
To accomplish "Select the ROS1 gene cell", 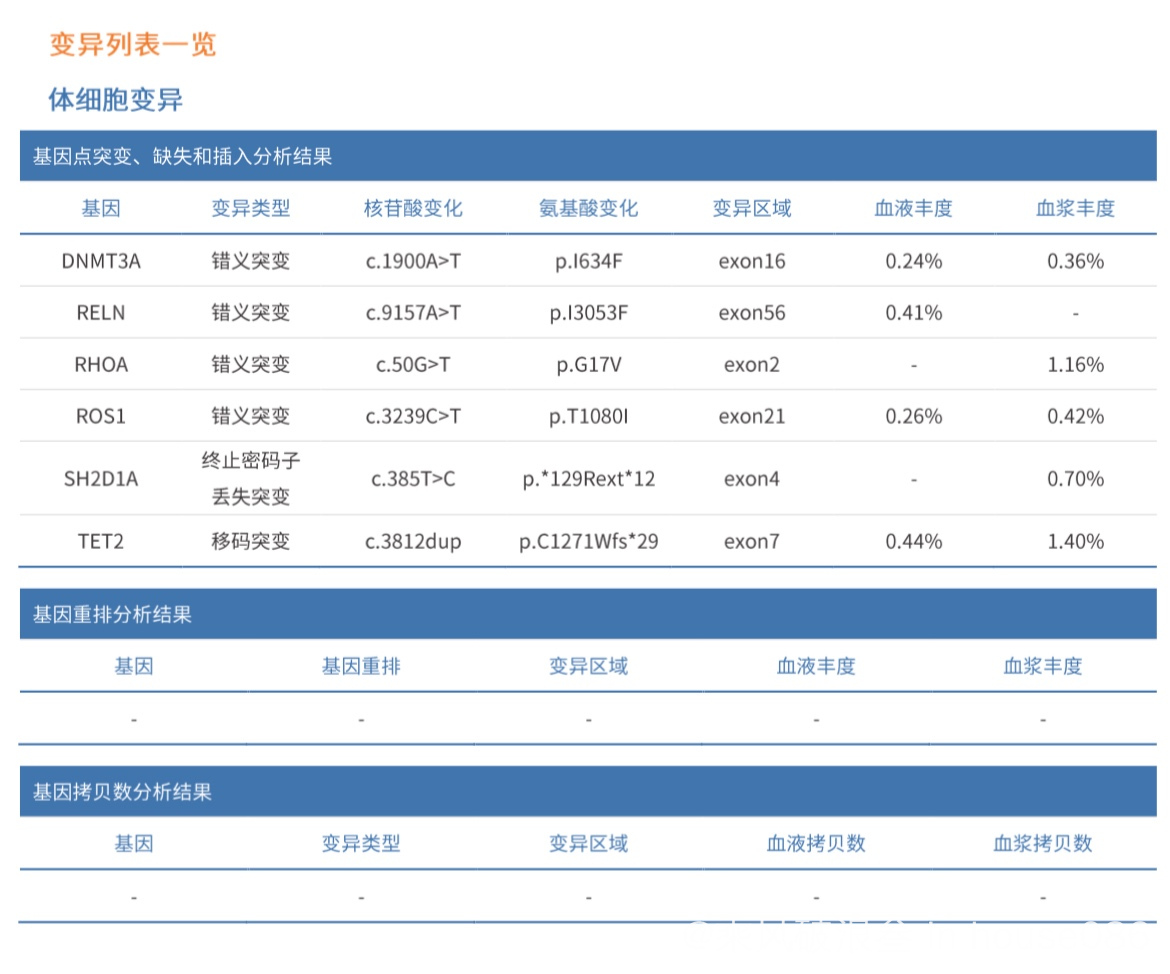I will [x=101, y=416].
